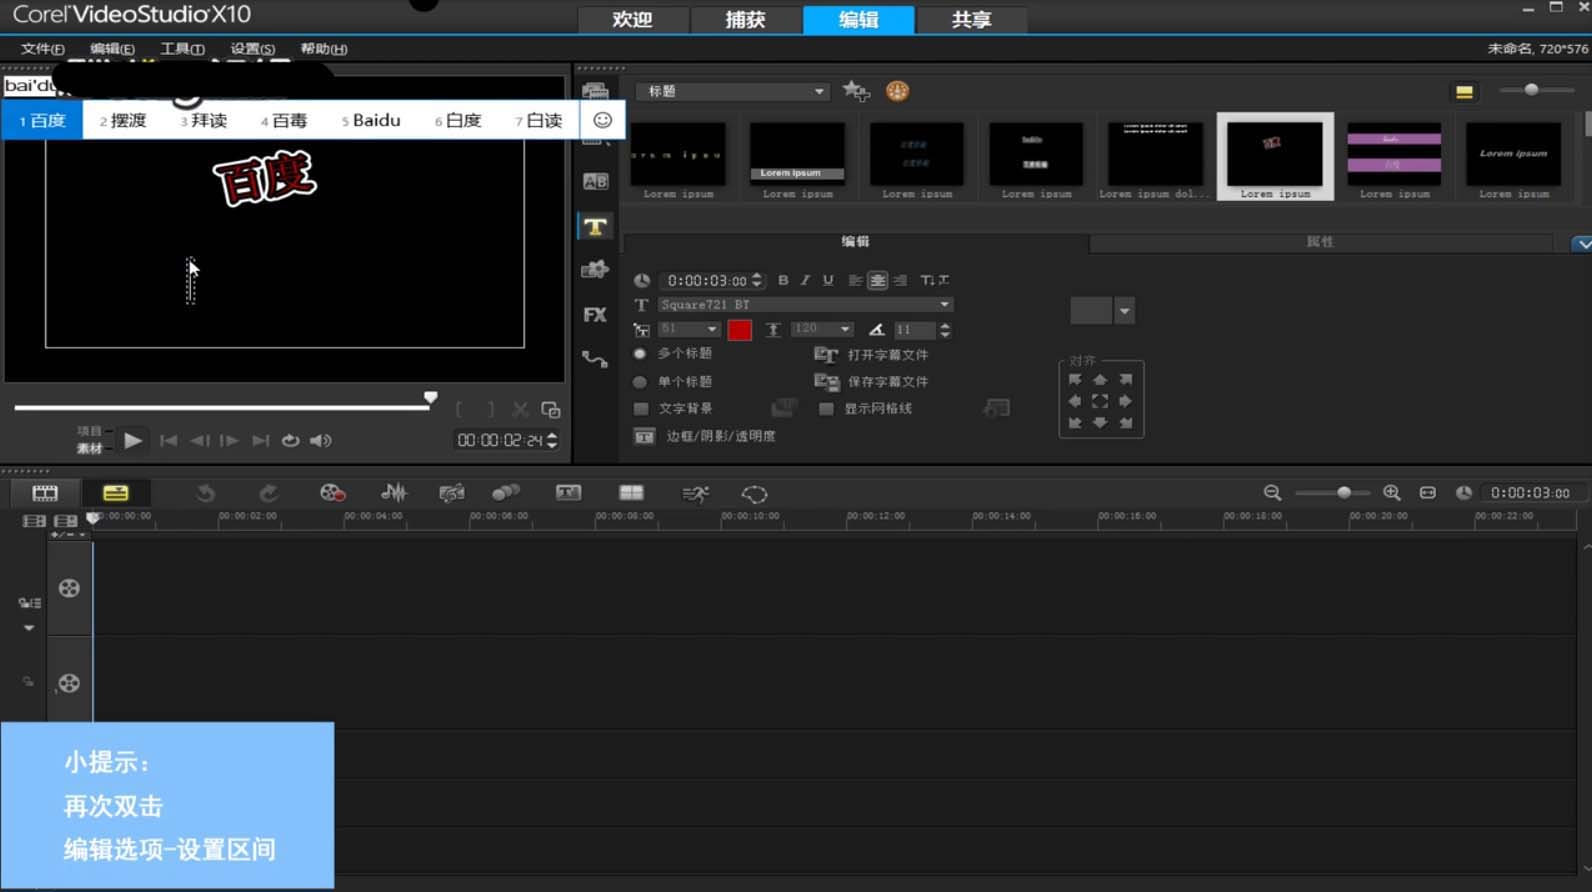
Task: Toggle bold text formatting
Action: pyautogui.click(x=783, y=280)
